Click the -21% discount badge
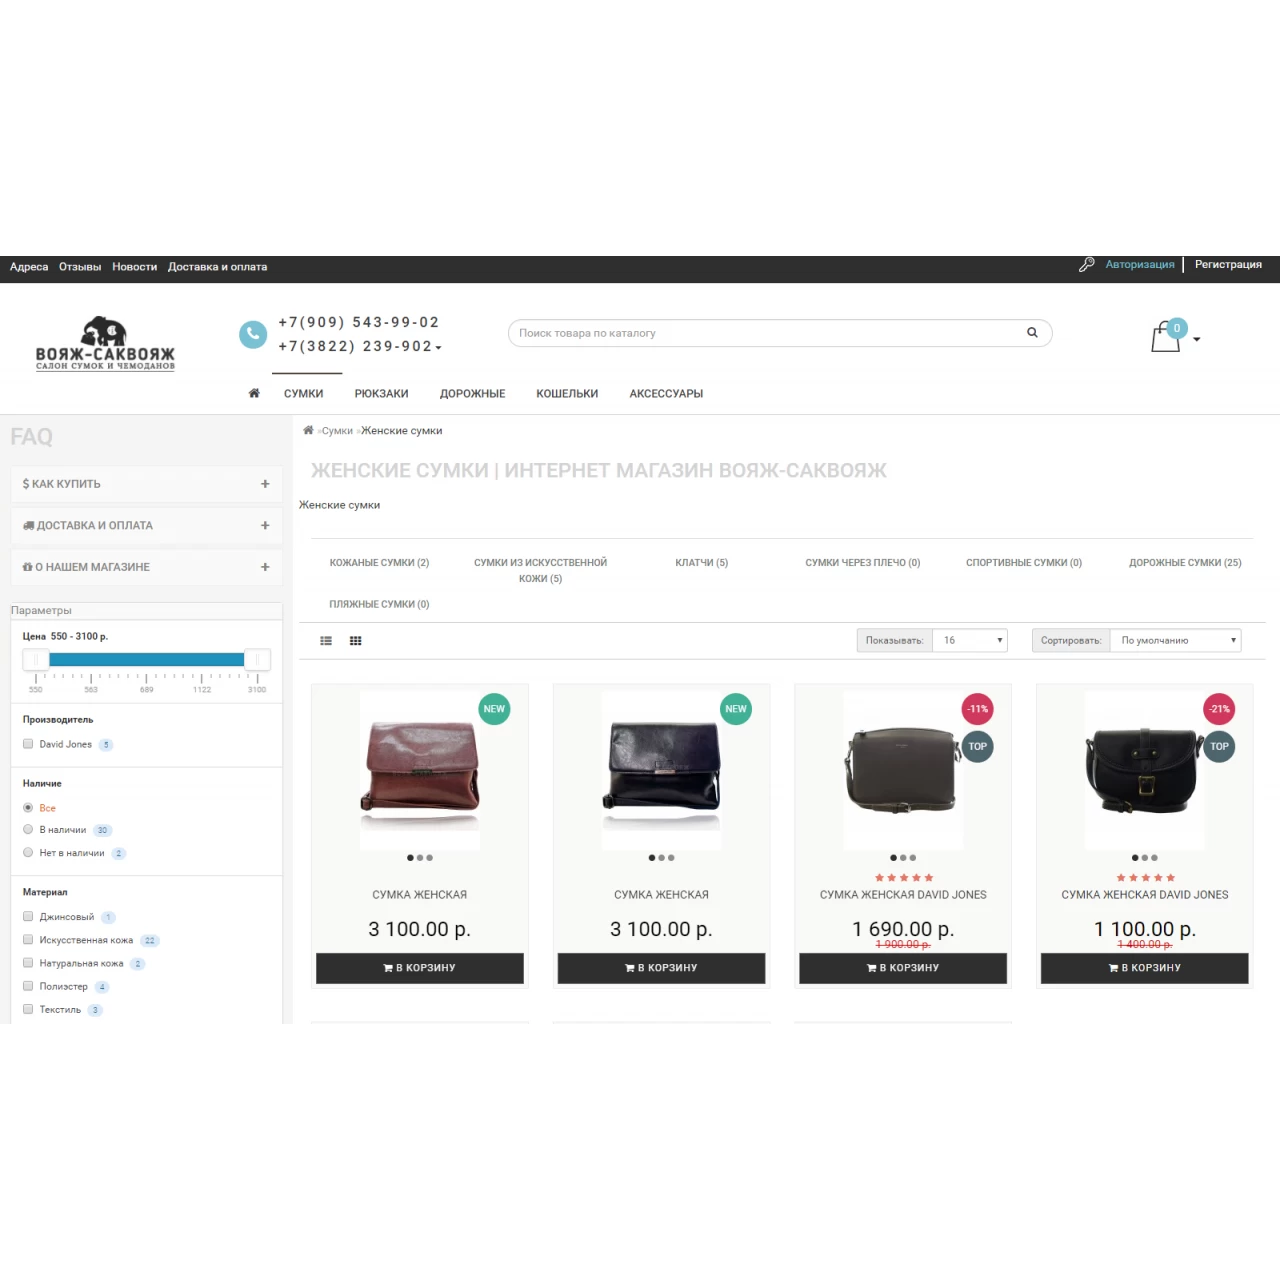The width and height of the screenshot is (1280, 1280). click(1220, 709)
